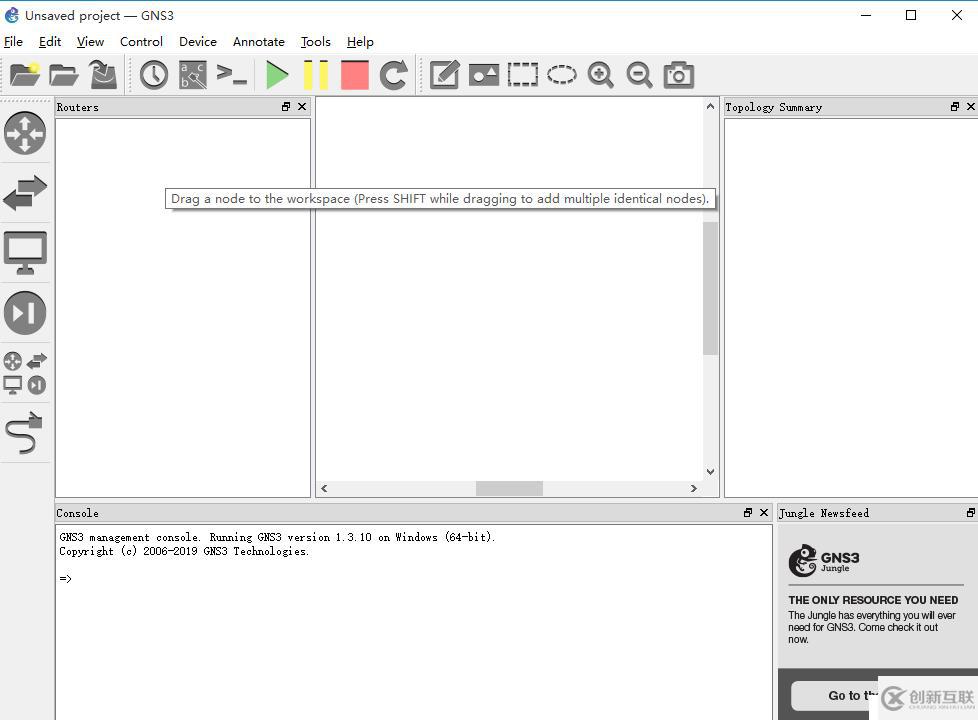Click into the console command prompt area
The image size is (978, 720).
click(414, 621)
